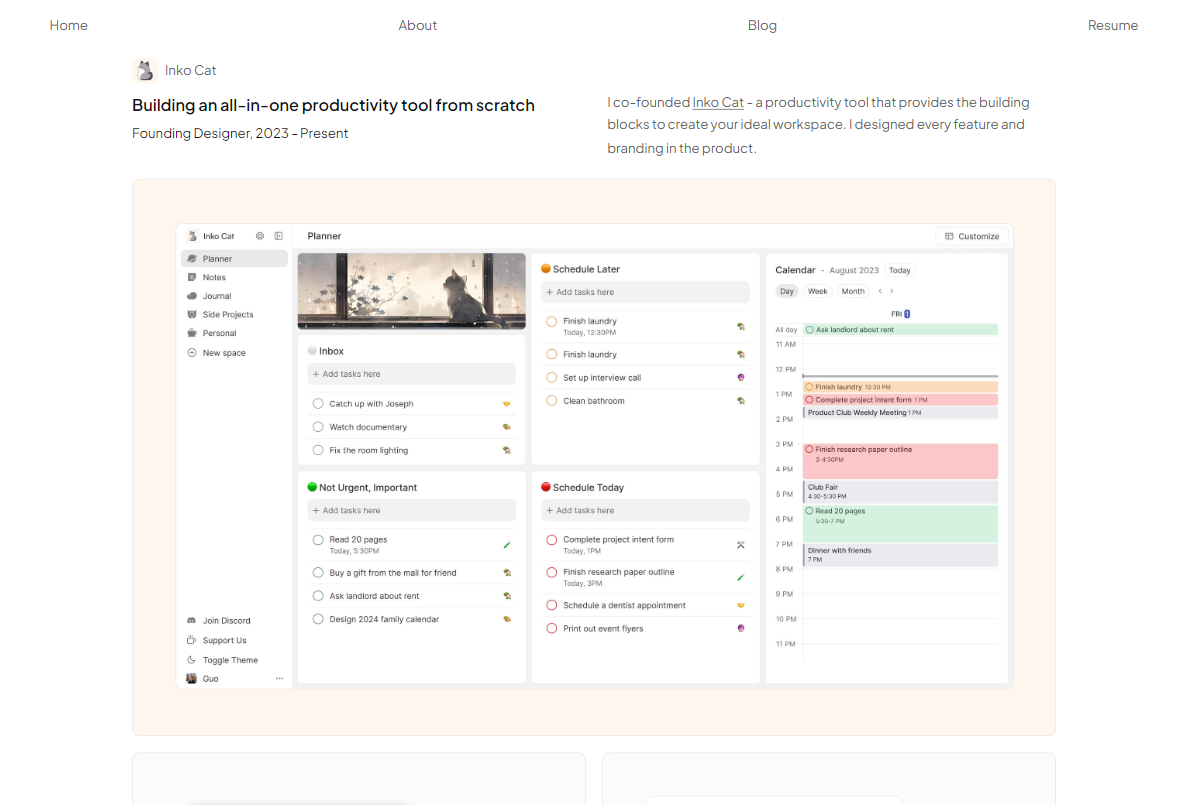Toggle Theme using the moon icon
Screen dimensions: 1188x805
point(192,660)
